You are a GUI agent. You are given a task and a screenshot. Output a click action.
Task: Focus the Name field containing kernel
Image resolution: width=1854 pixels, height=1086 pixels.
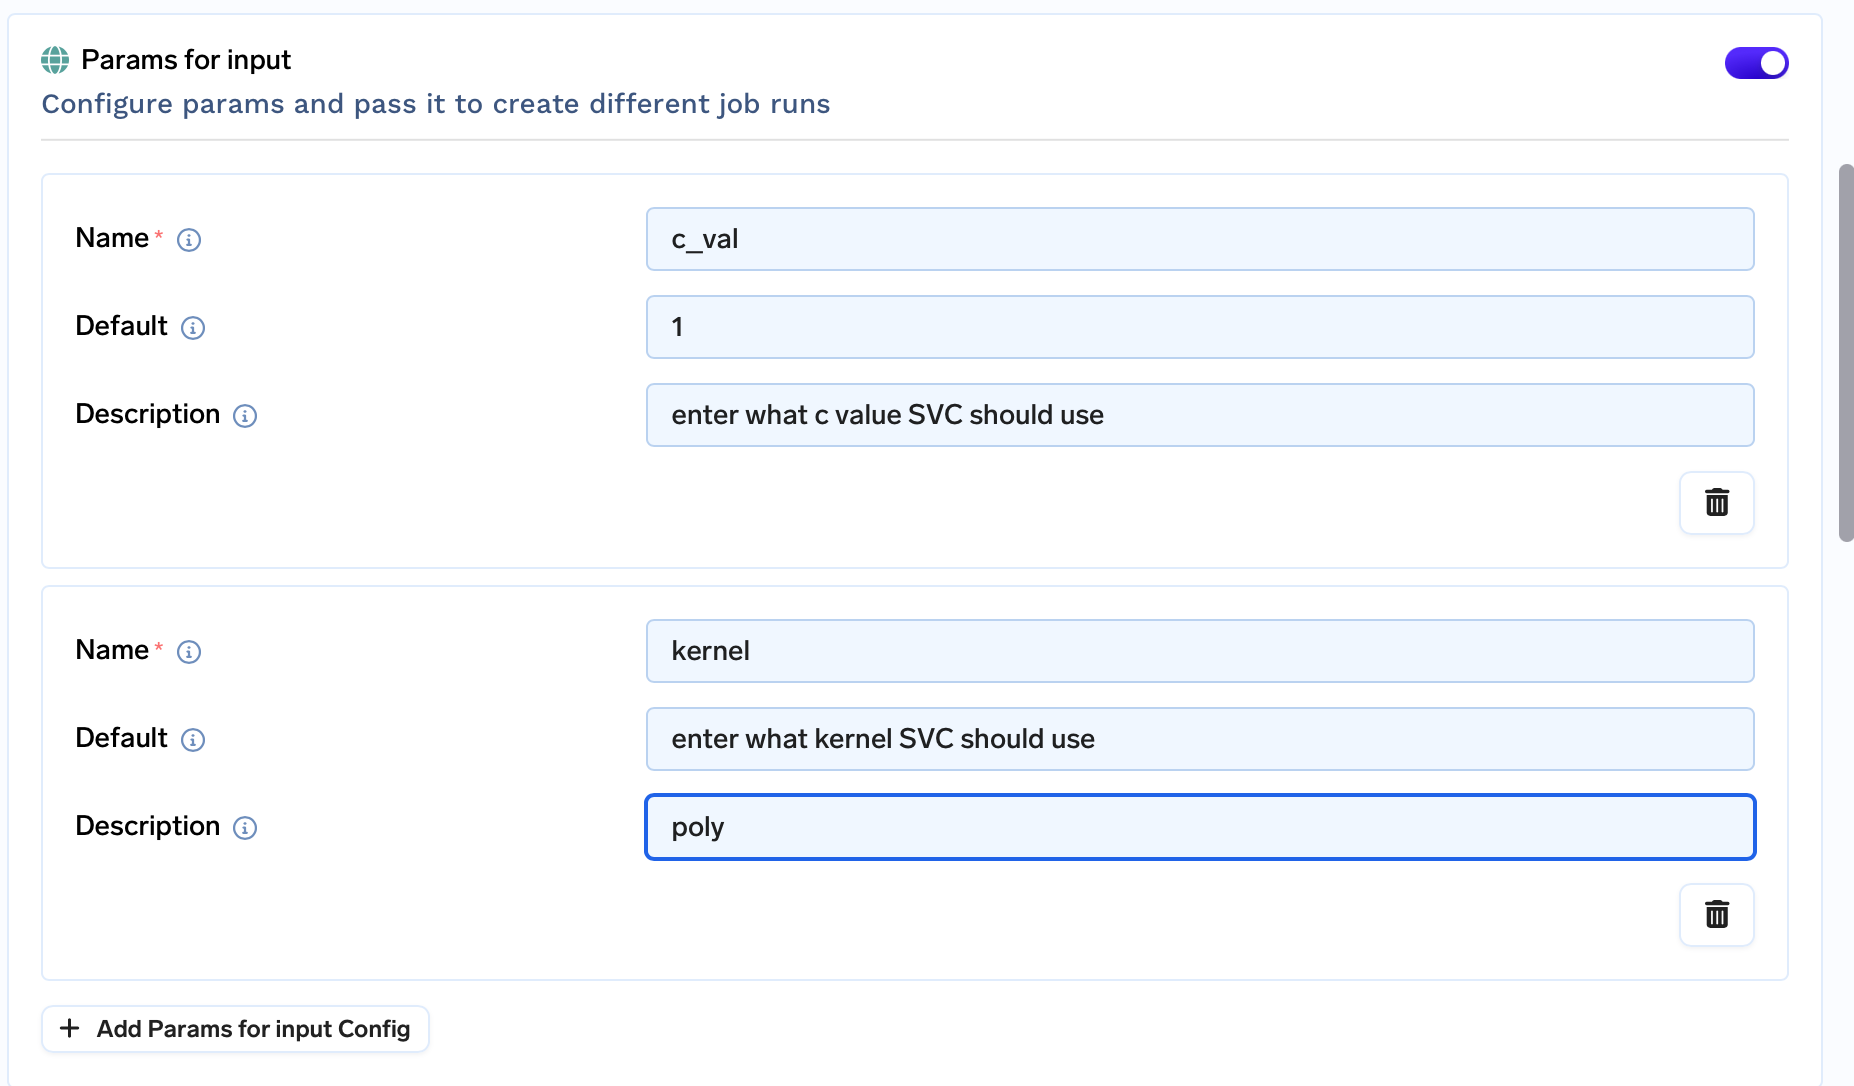(1199, 651)
